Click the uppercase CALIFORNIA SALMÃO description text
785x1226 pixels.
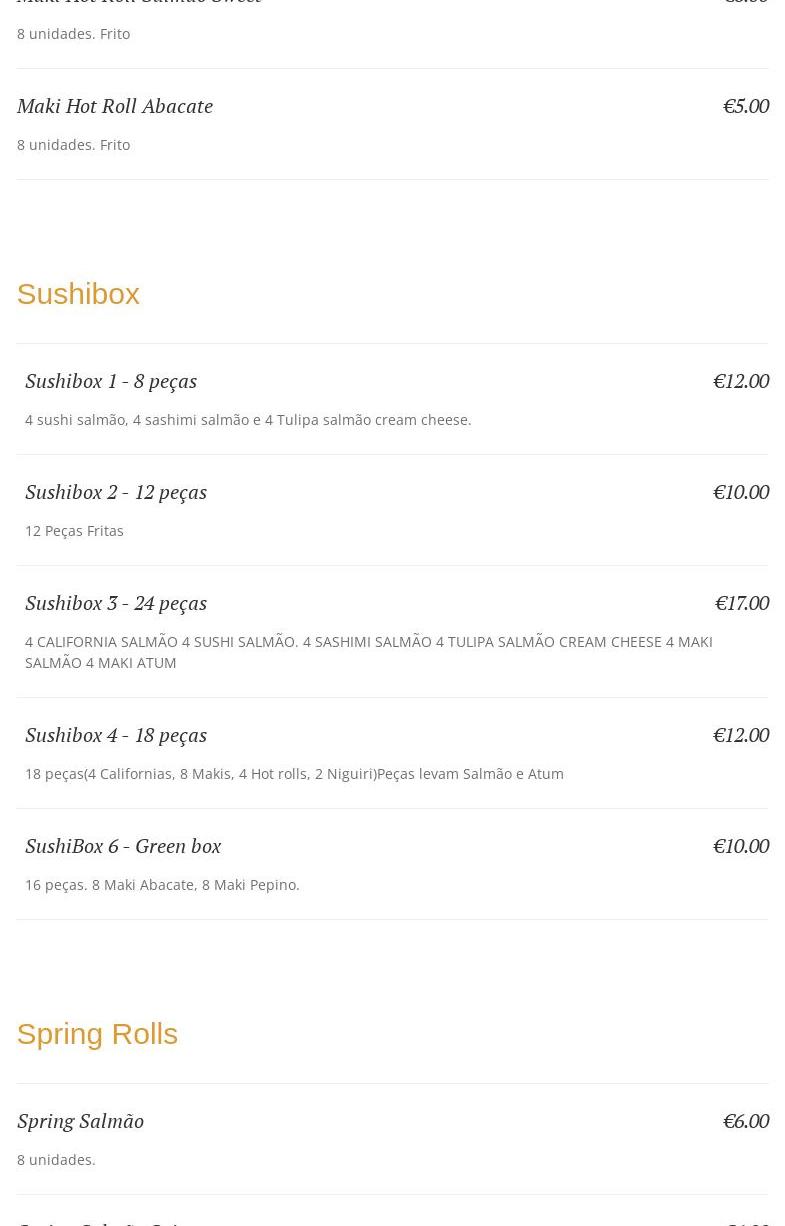(368, 652)
